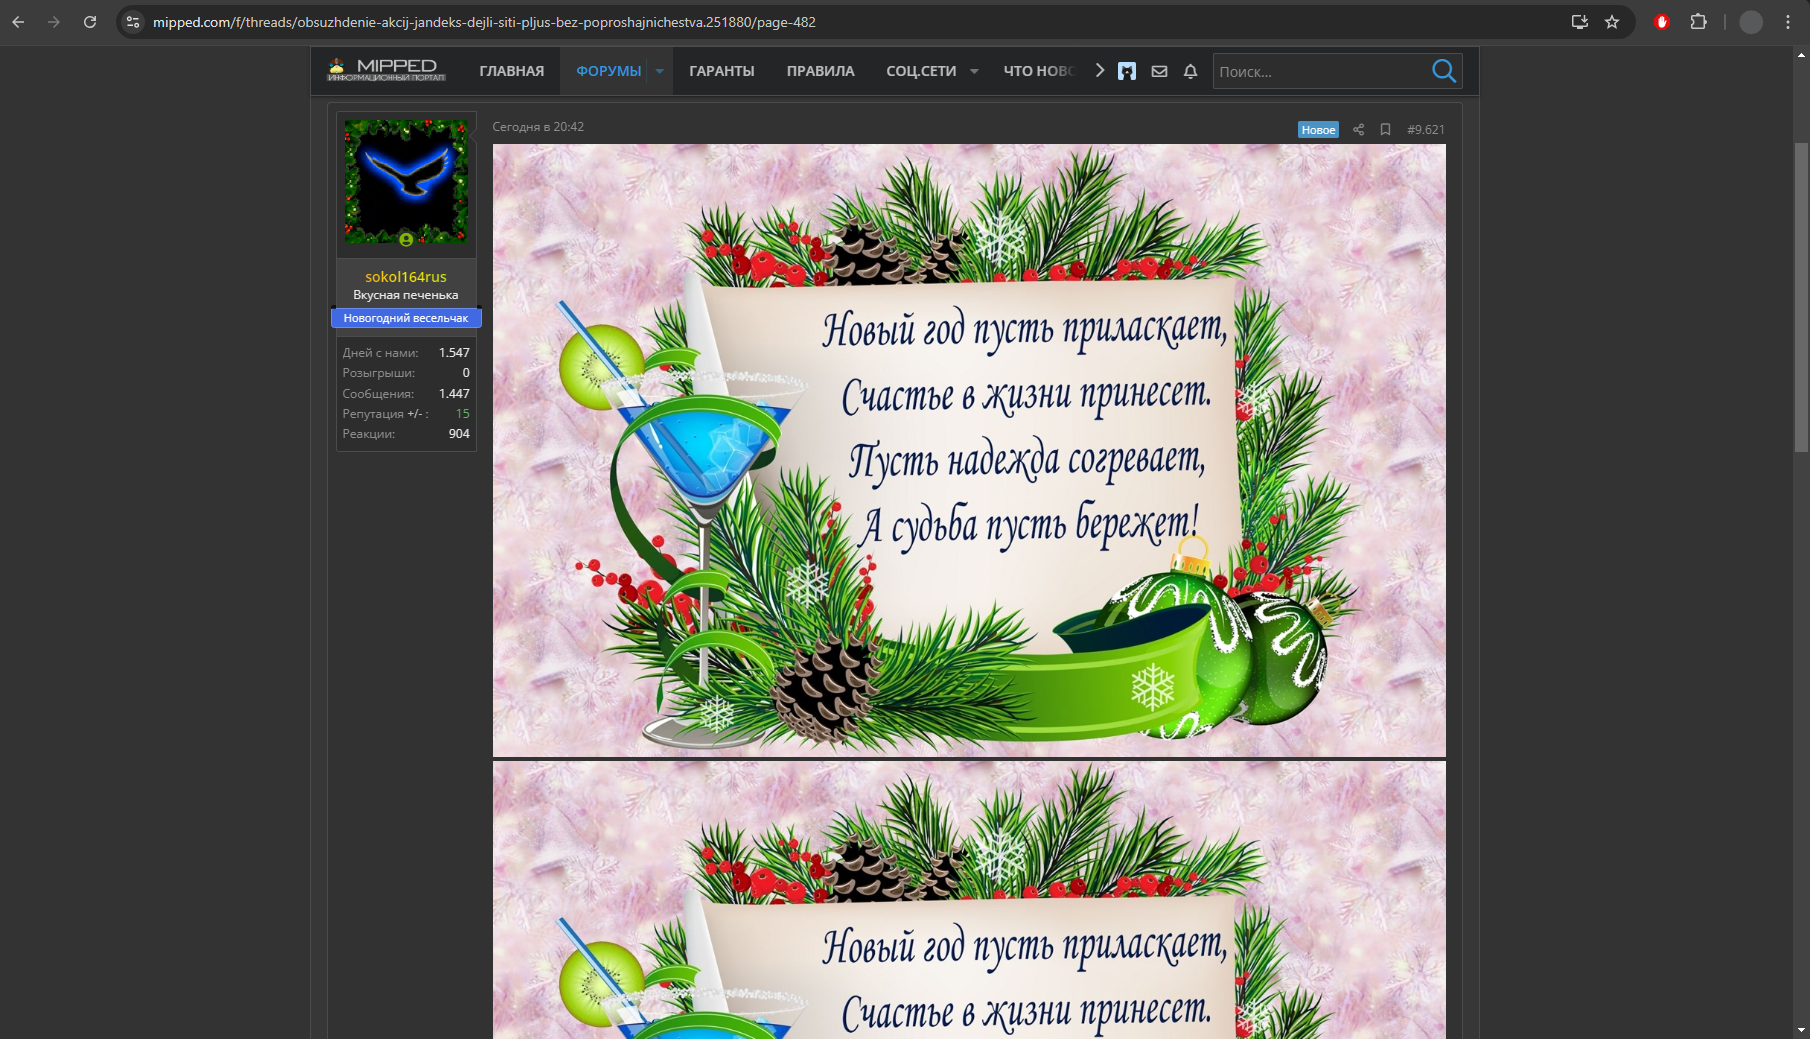Screen dimensions: 1810x1039
Task: Reload the page with the refresh icon
Action: click(x=90, y=22)
